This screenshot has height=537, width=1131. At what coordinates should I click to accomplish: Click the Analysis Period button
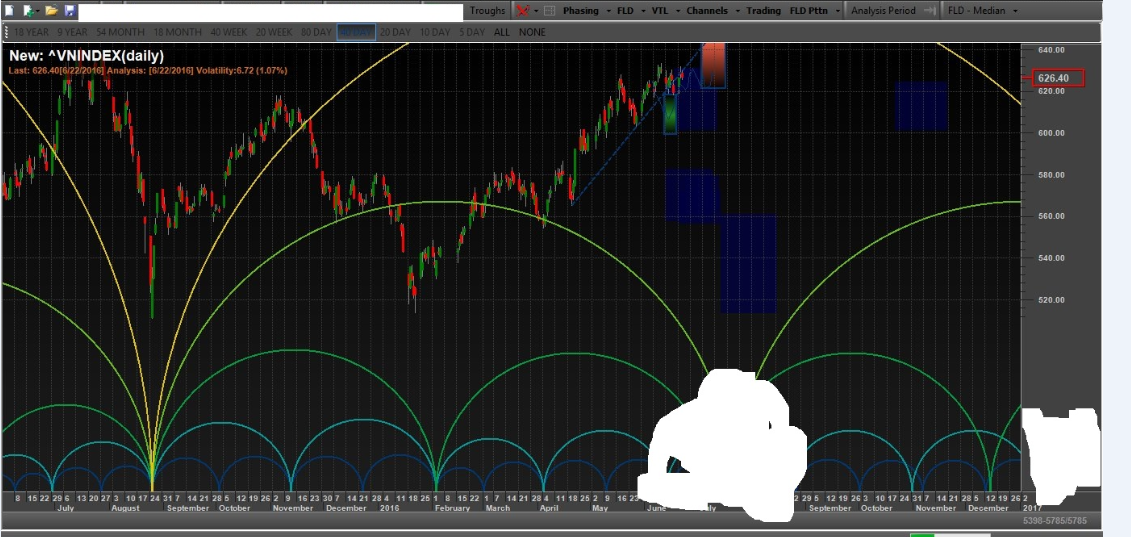[x=883, y=11]
